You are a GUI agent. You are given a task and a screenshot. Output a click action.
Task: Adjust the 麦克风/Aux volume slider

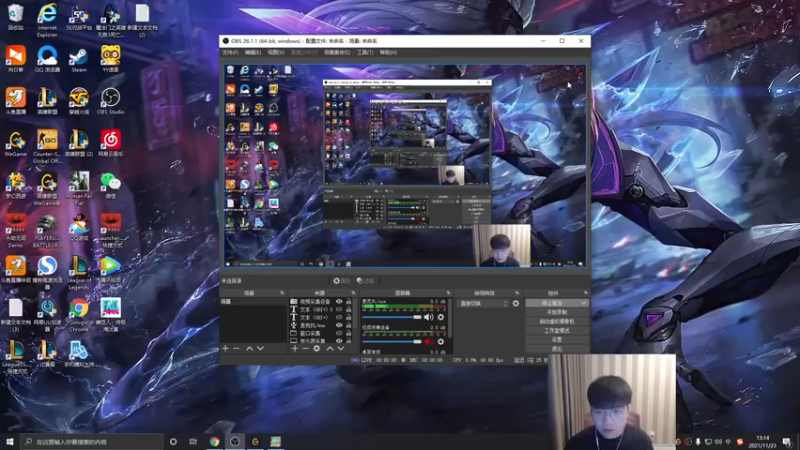coord(392,317)
